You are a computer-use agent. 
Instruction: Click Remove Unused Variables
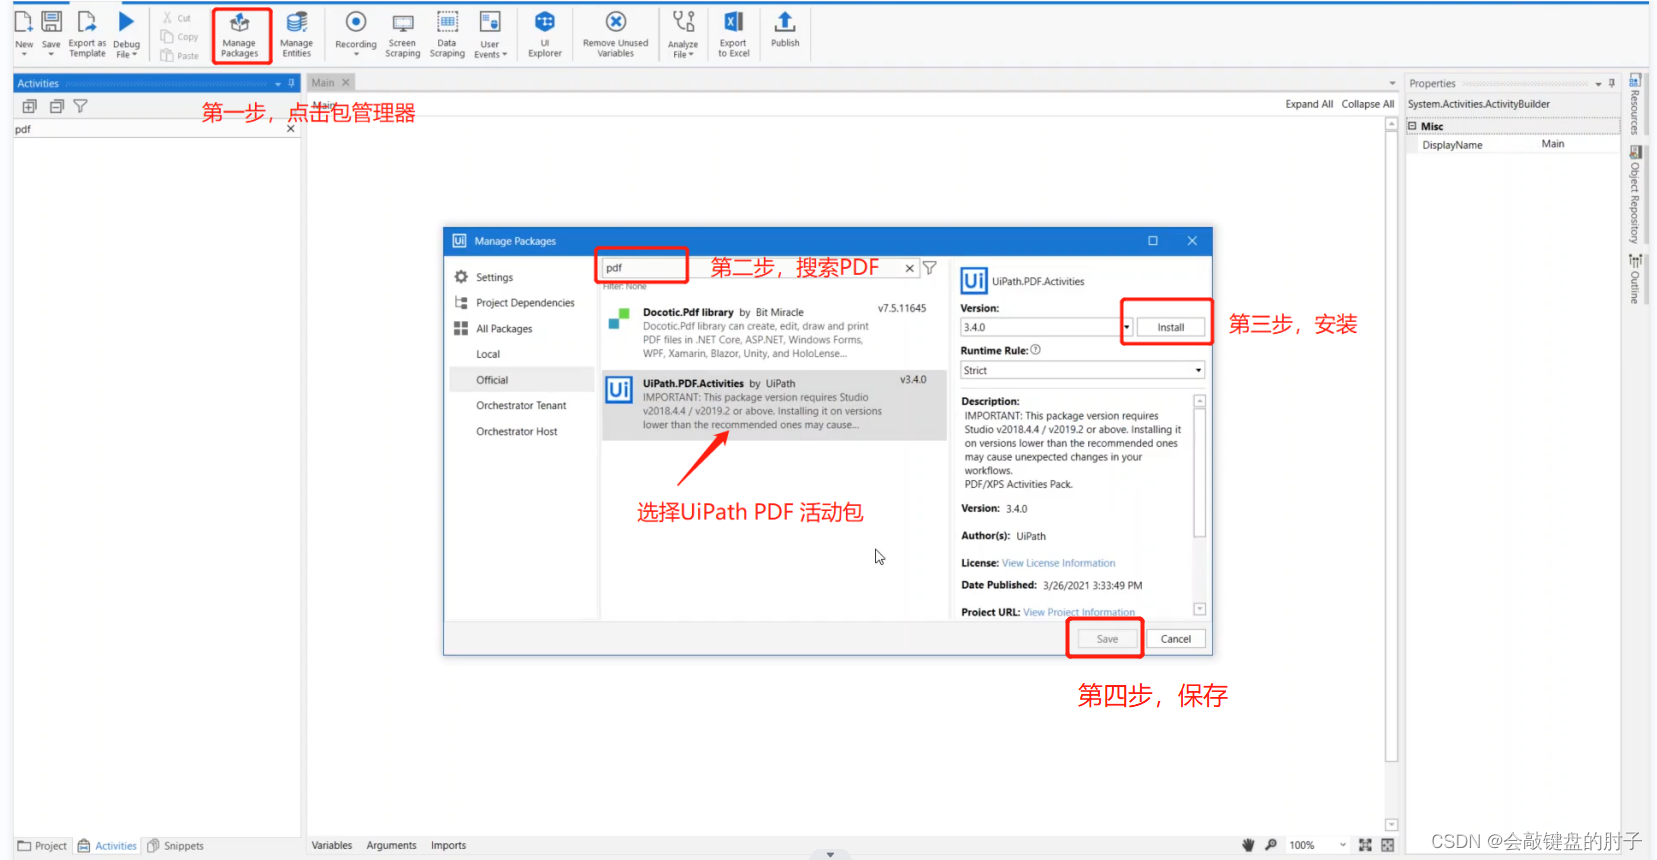point(616,34)
